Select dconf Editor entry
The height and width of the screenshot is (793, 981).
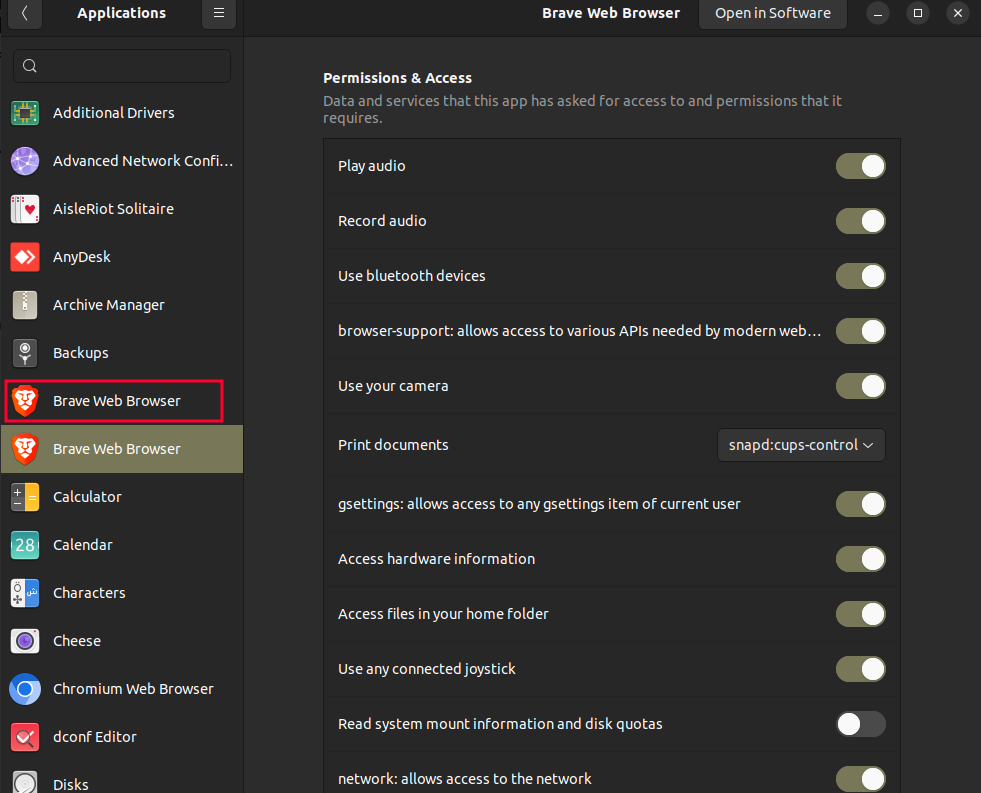122,737
